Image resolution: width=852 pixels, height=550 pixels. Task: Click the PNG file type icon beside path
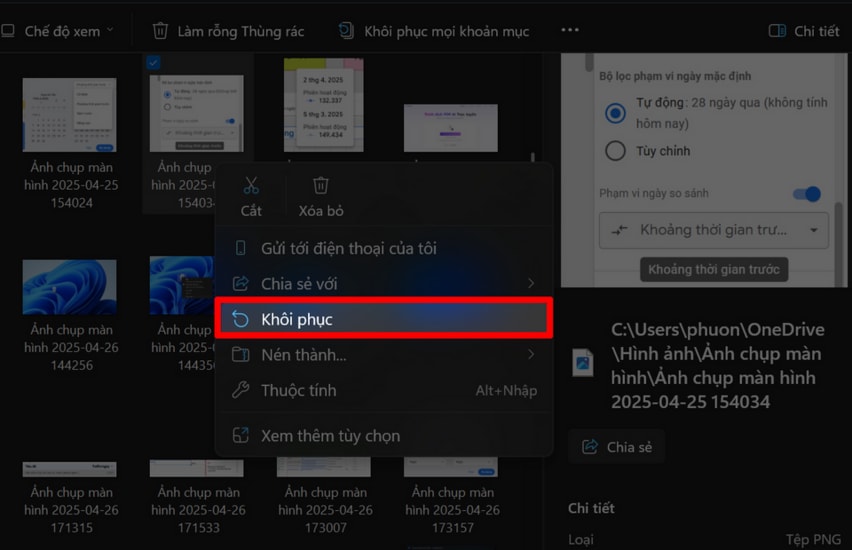click(582, 363)
